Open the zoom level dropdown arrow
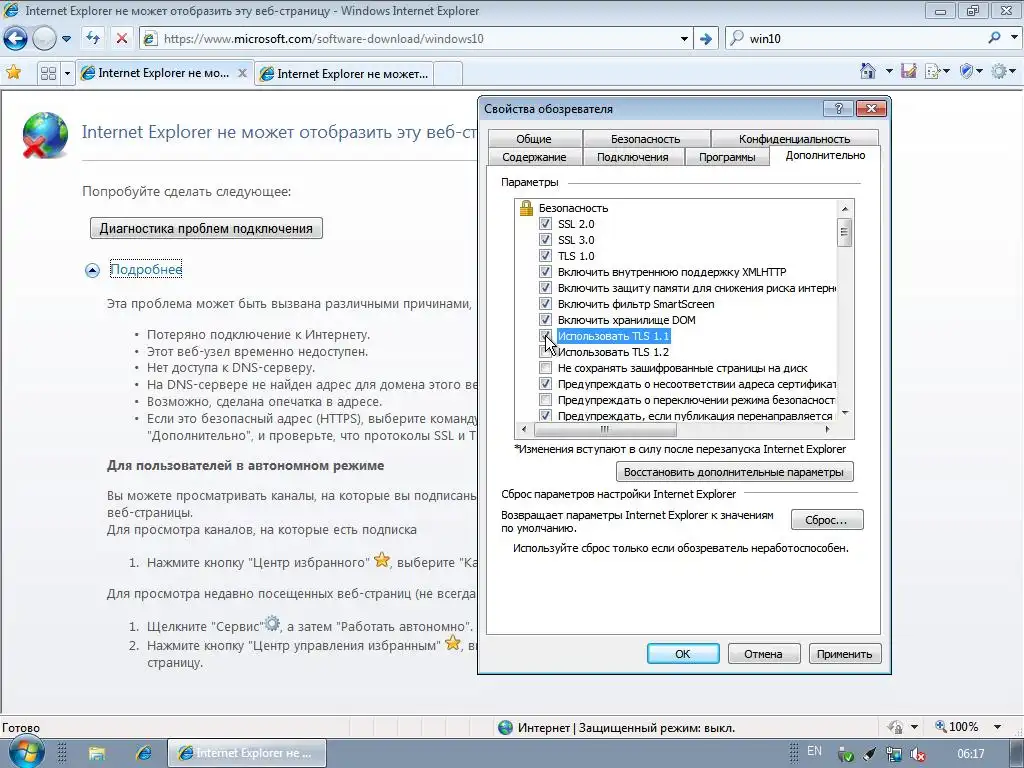 tap(997, 726)
